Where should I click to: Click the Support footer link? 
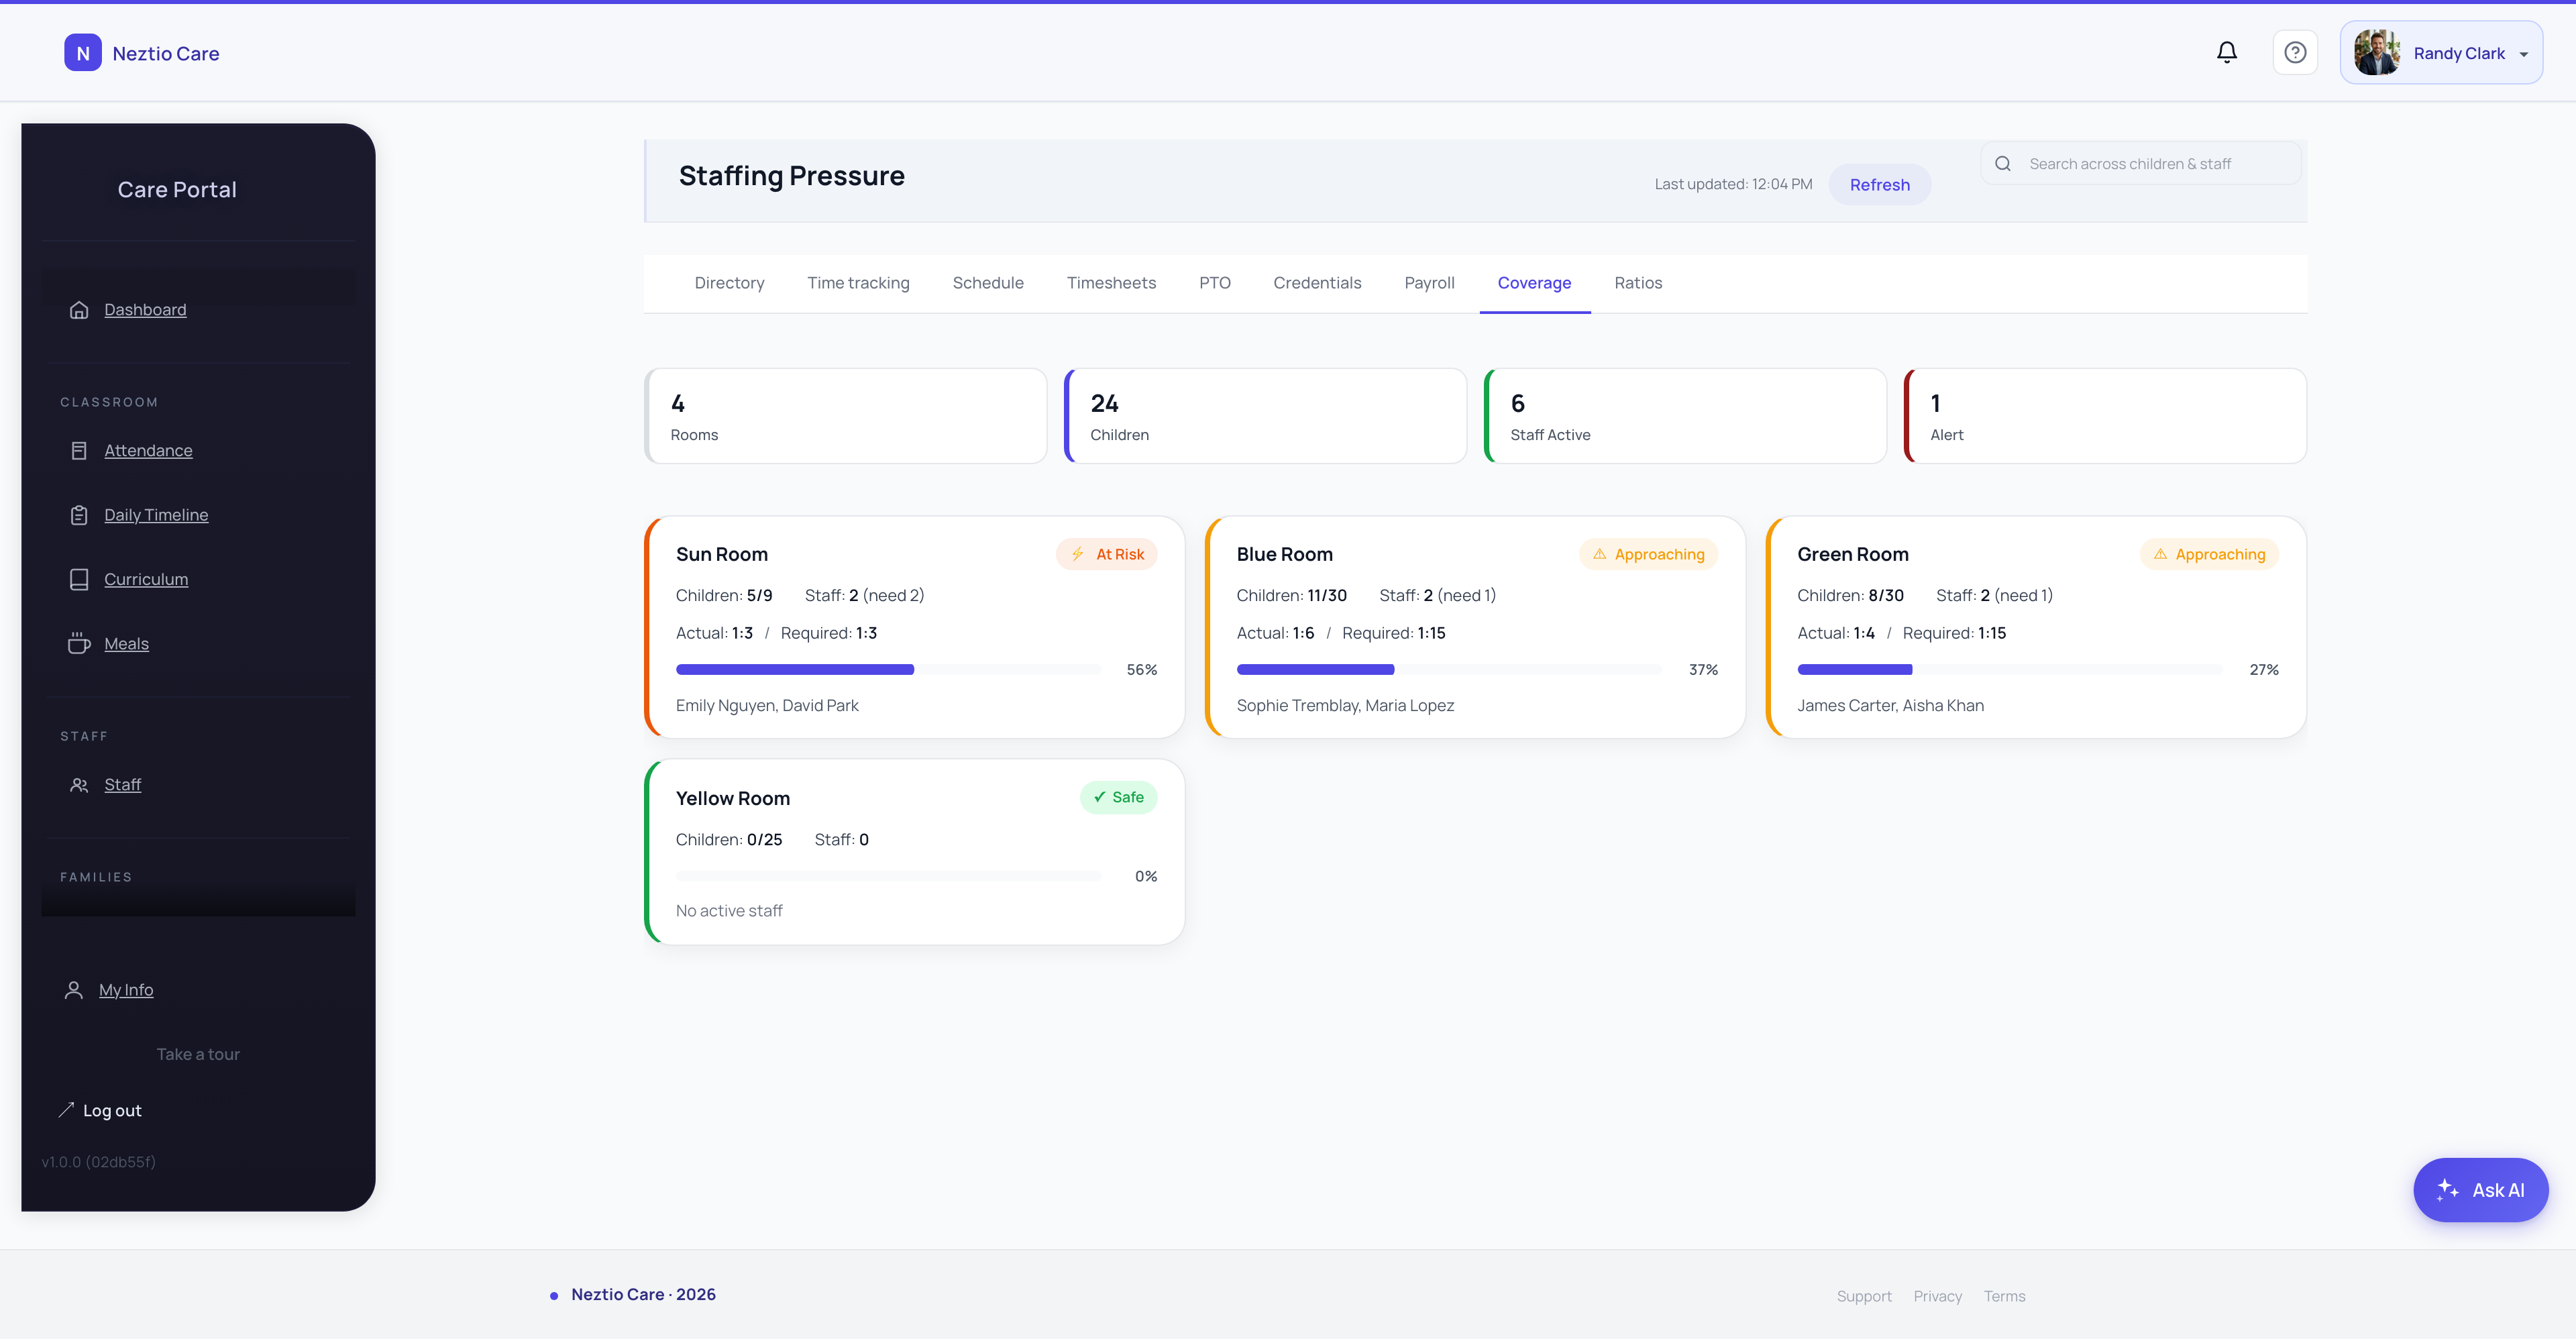coord(1864,1296)
